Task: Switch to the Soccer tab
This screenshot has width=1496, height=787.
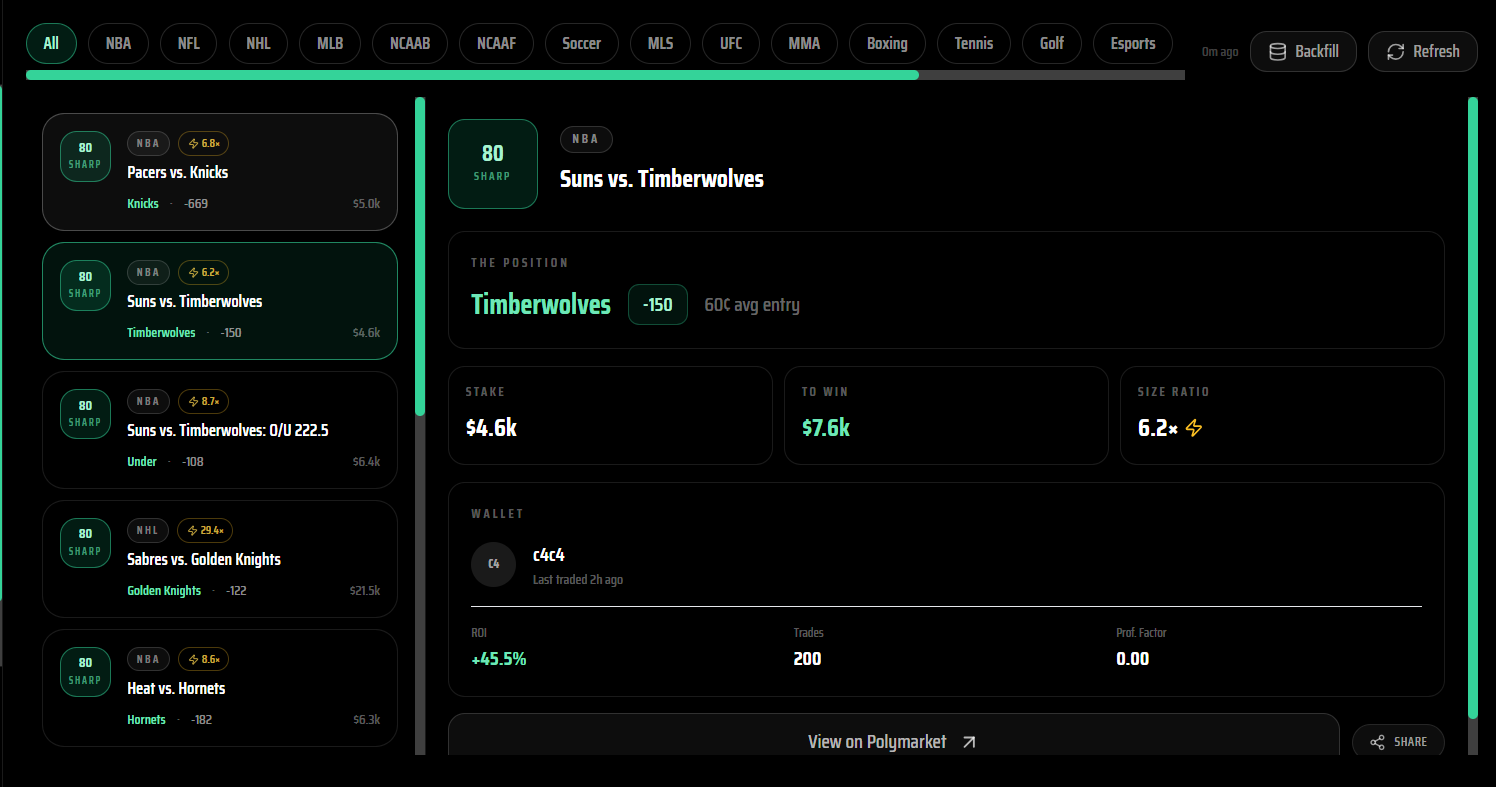Action: pyautogui.click(x=581, y=43)
